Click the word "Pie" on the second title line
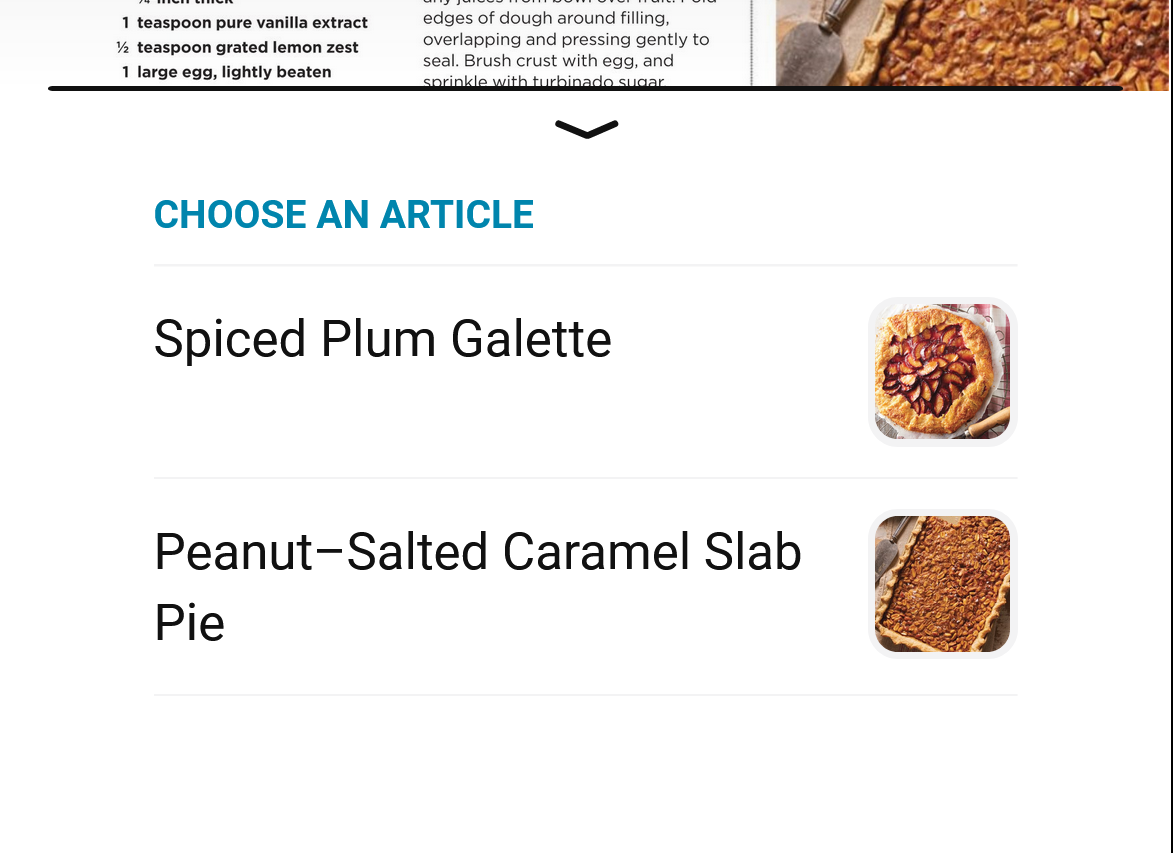 pyautogui.click(x=190, y=623)
